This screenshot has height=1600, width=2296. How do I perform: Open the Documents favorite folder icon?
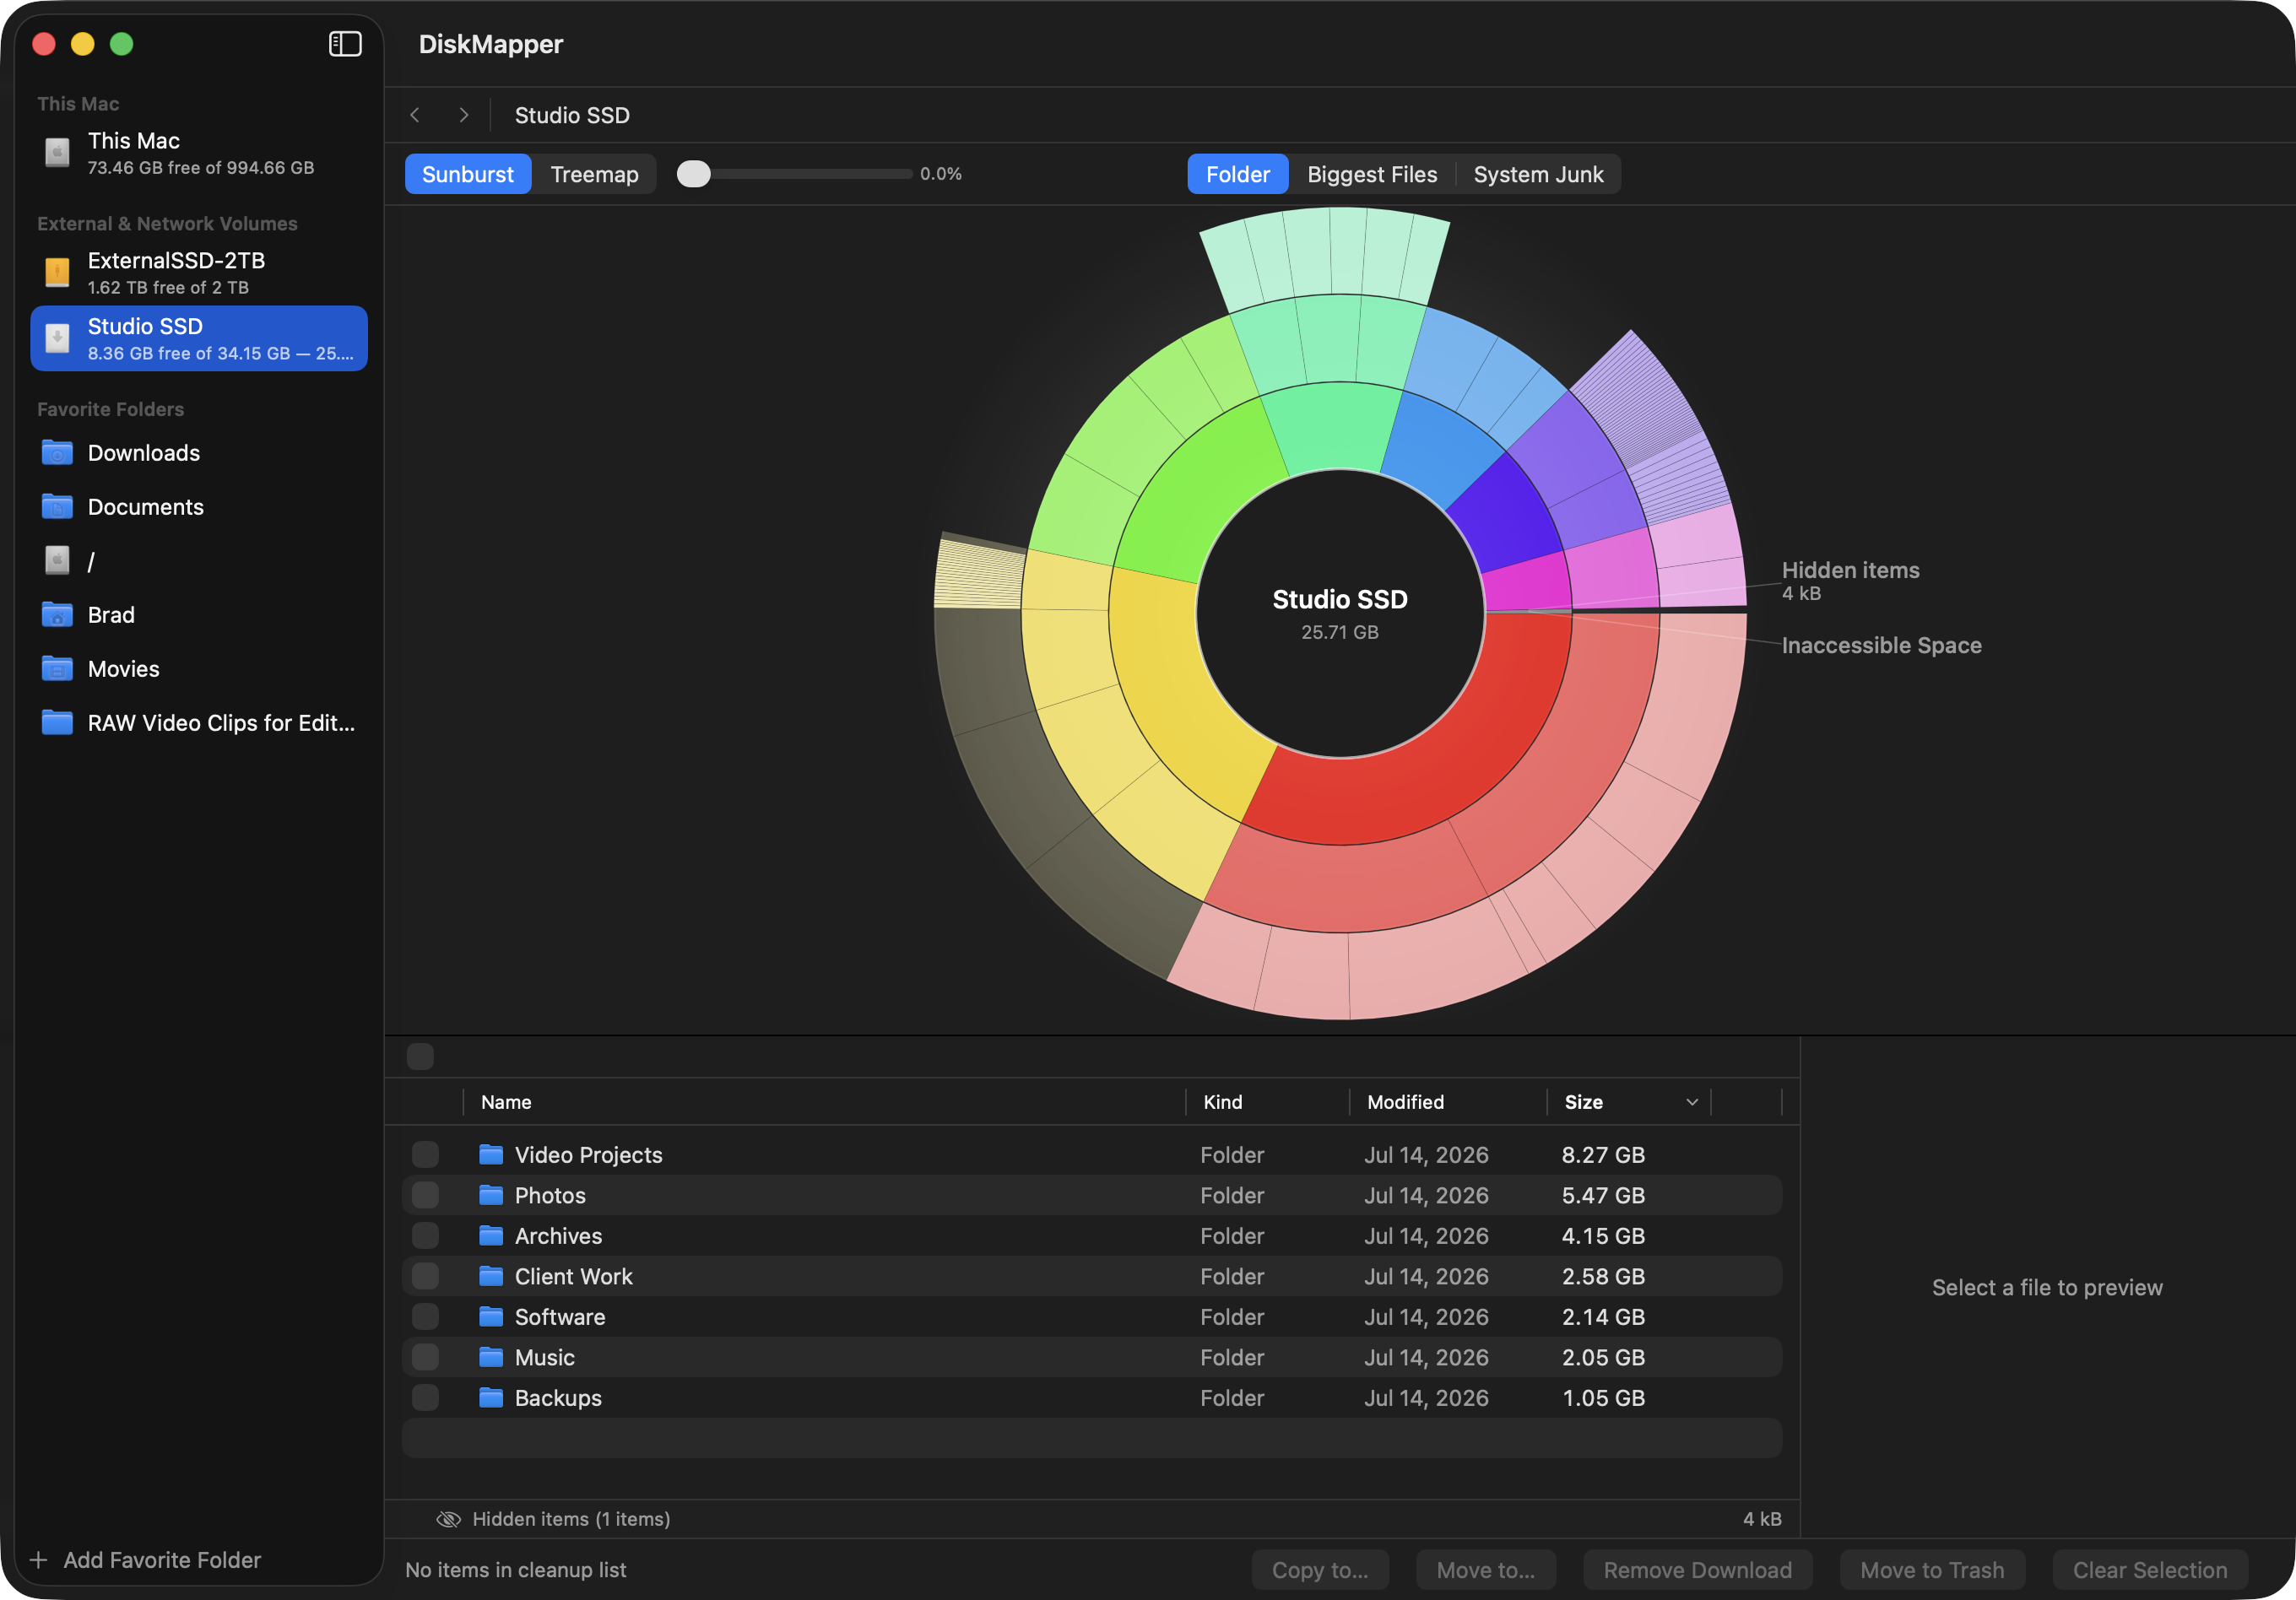[x=57, y=507]
